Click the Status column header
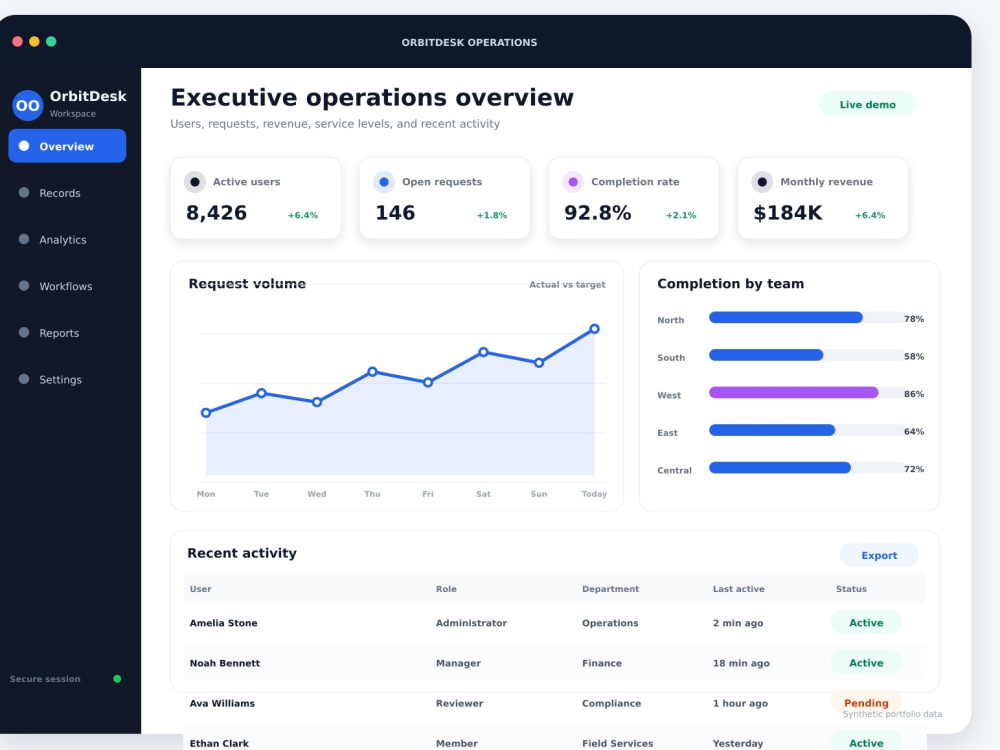The image size is (1000, 750). [x=851, y=589]
